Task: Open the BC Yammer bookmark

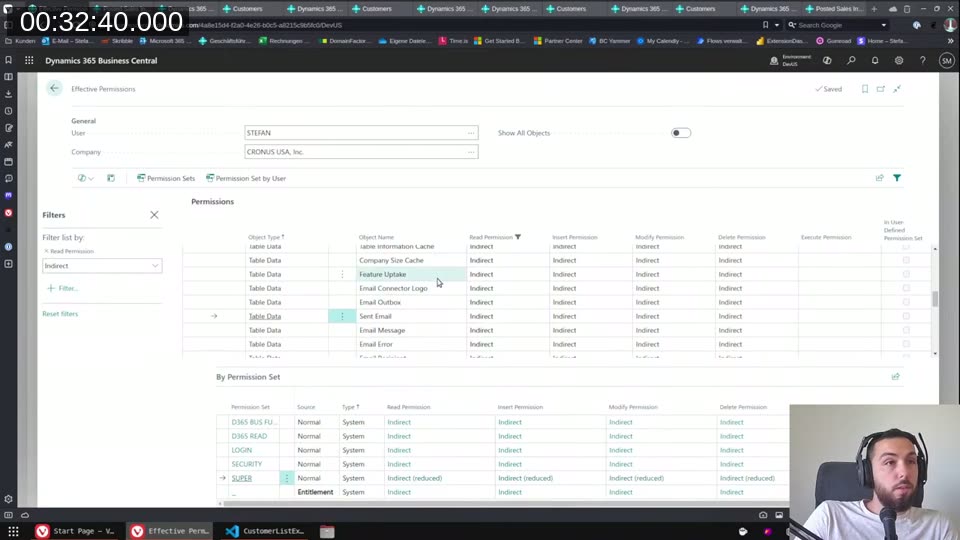Action: pyautogui.click(x=609, y=41)
